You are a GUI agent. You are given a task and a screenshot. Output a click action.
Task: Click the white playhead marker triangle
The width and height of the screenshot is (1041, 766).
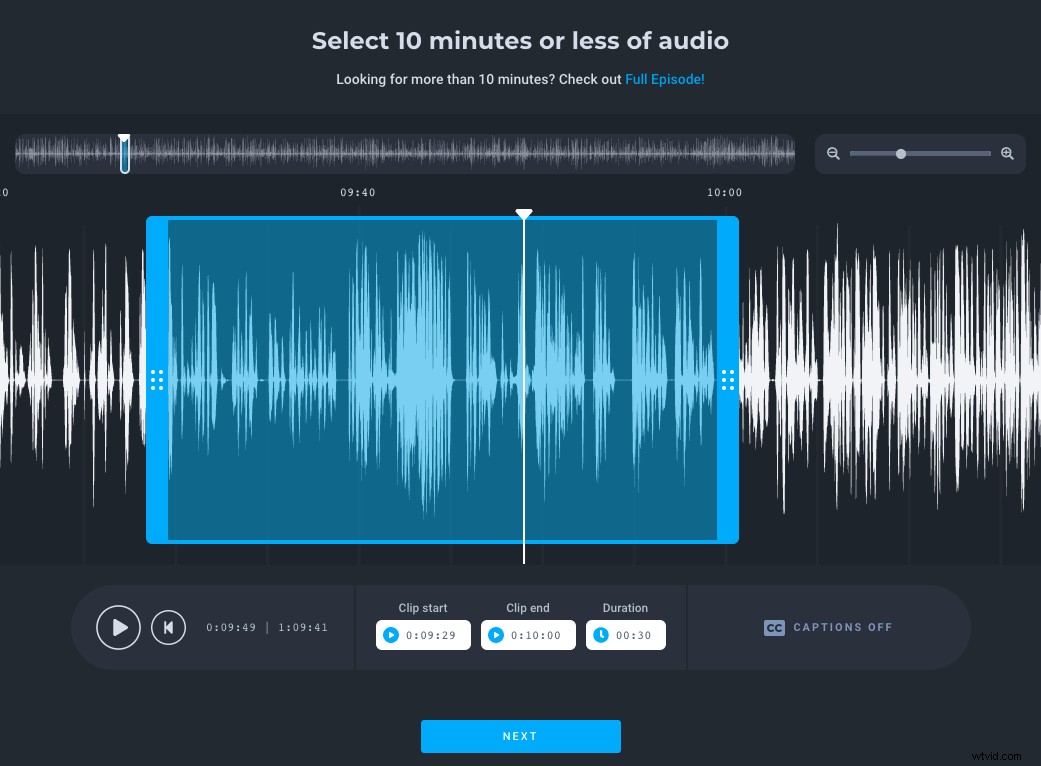[524, 213]
